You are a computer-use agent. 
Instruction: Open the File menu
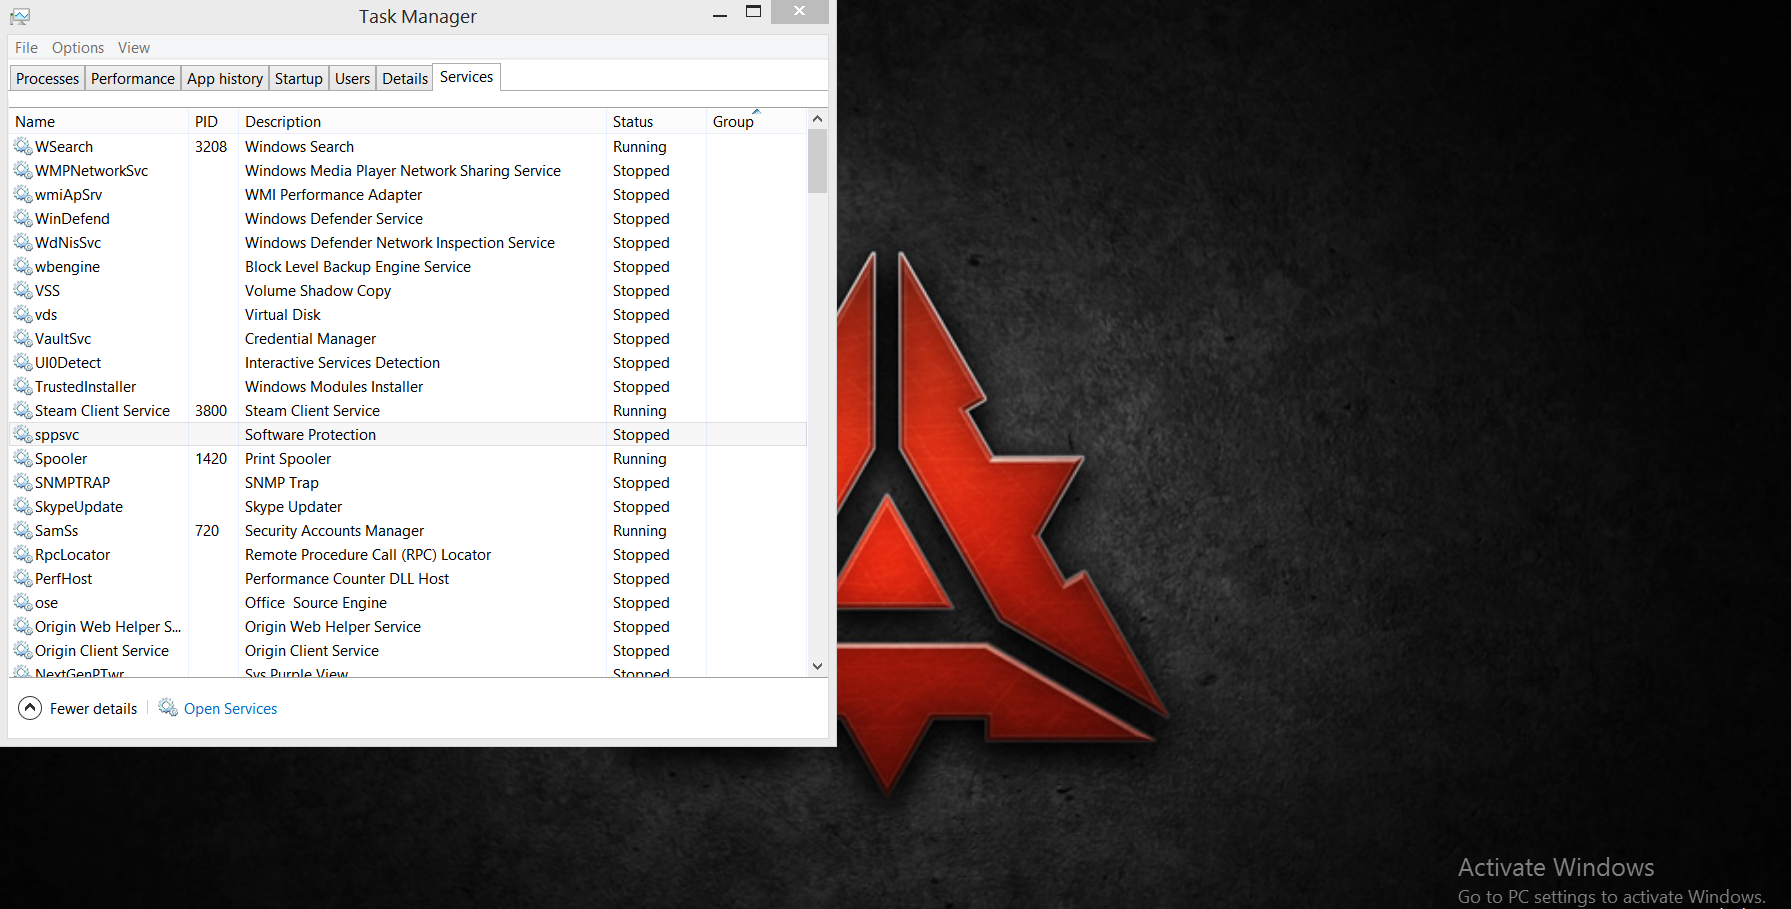pos(26,48)
